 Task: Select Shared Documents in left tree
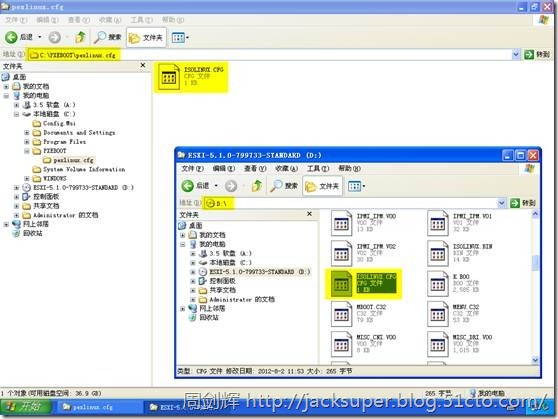pyautogui.click(x=41, y=206)
